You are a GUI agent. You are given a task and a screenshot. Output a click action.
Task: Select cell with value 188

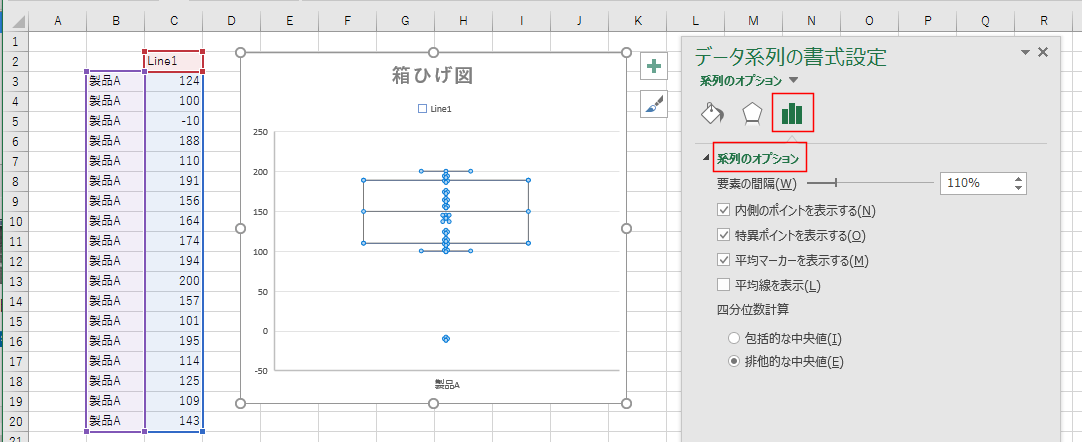(x=174, y=141)
